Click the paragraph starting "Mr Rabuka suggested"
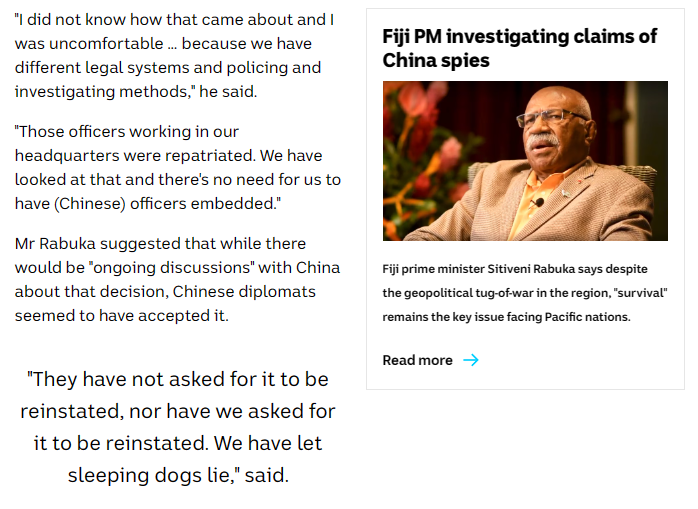Image resolution: width=698 pixels, height=509 pixels. 177,279
